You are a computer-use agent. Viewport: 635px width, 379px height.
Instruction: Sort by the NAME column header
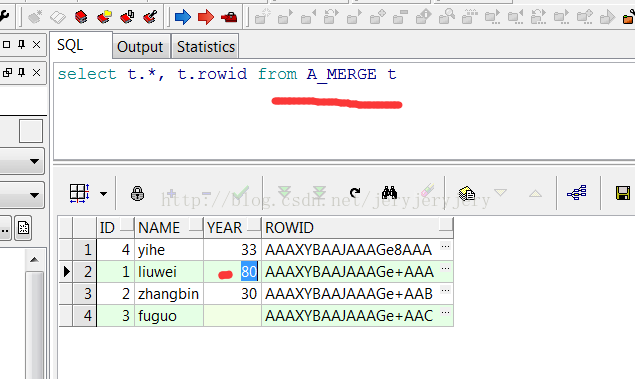click(169, 228)
